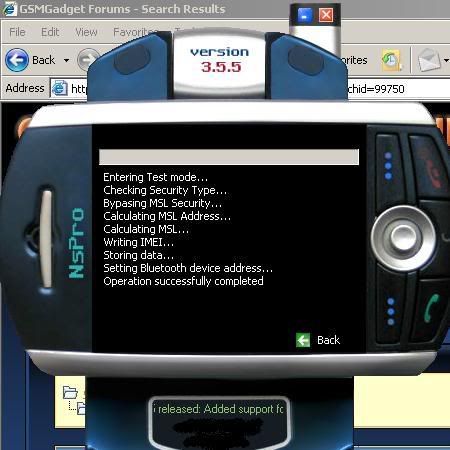Open the Favorites menu in Internet Explorer
The image size is (450, 450).
(135, 32)
